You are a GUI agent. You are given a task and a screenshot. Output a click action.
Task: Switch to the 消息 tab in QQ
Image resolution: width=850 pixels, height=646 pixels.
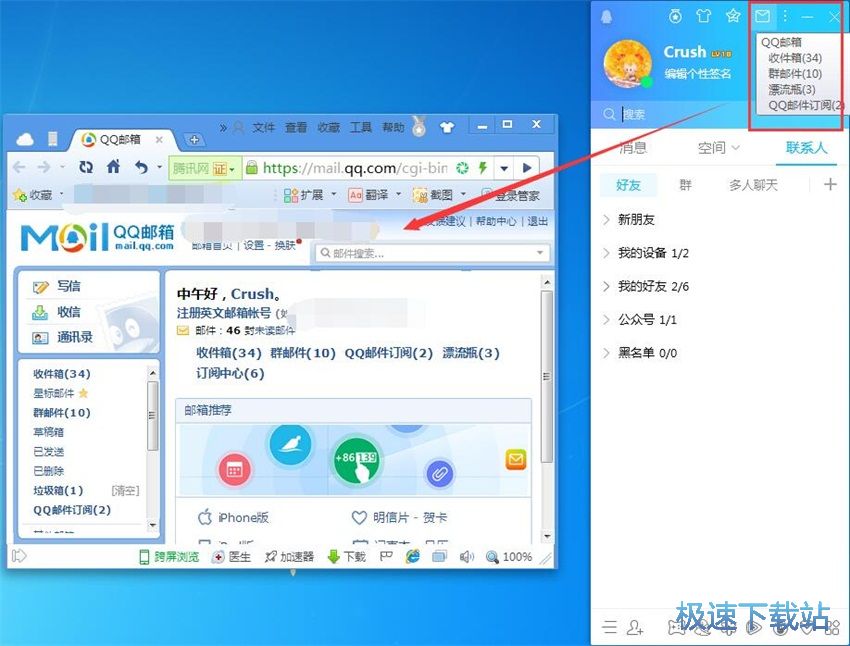[x=633, y=147]
